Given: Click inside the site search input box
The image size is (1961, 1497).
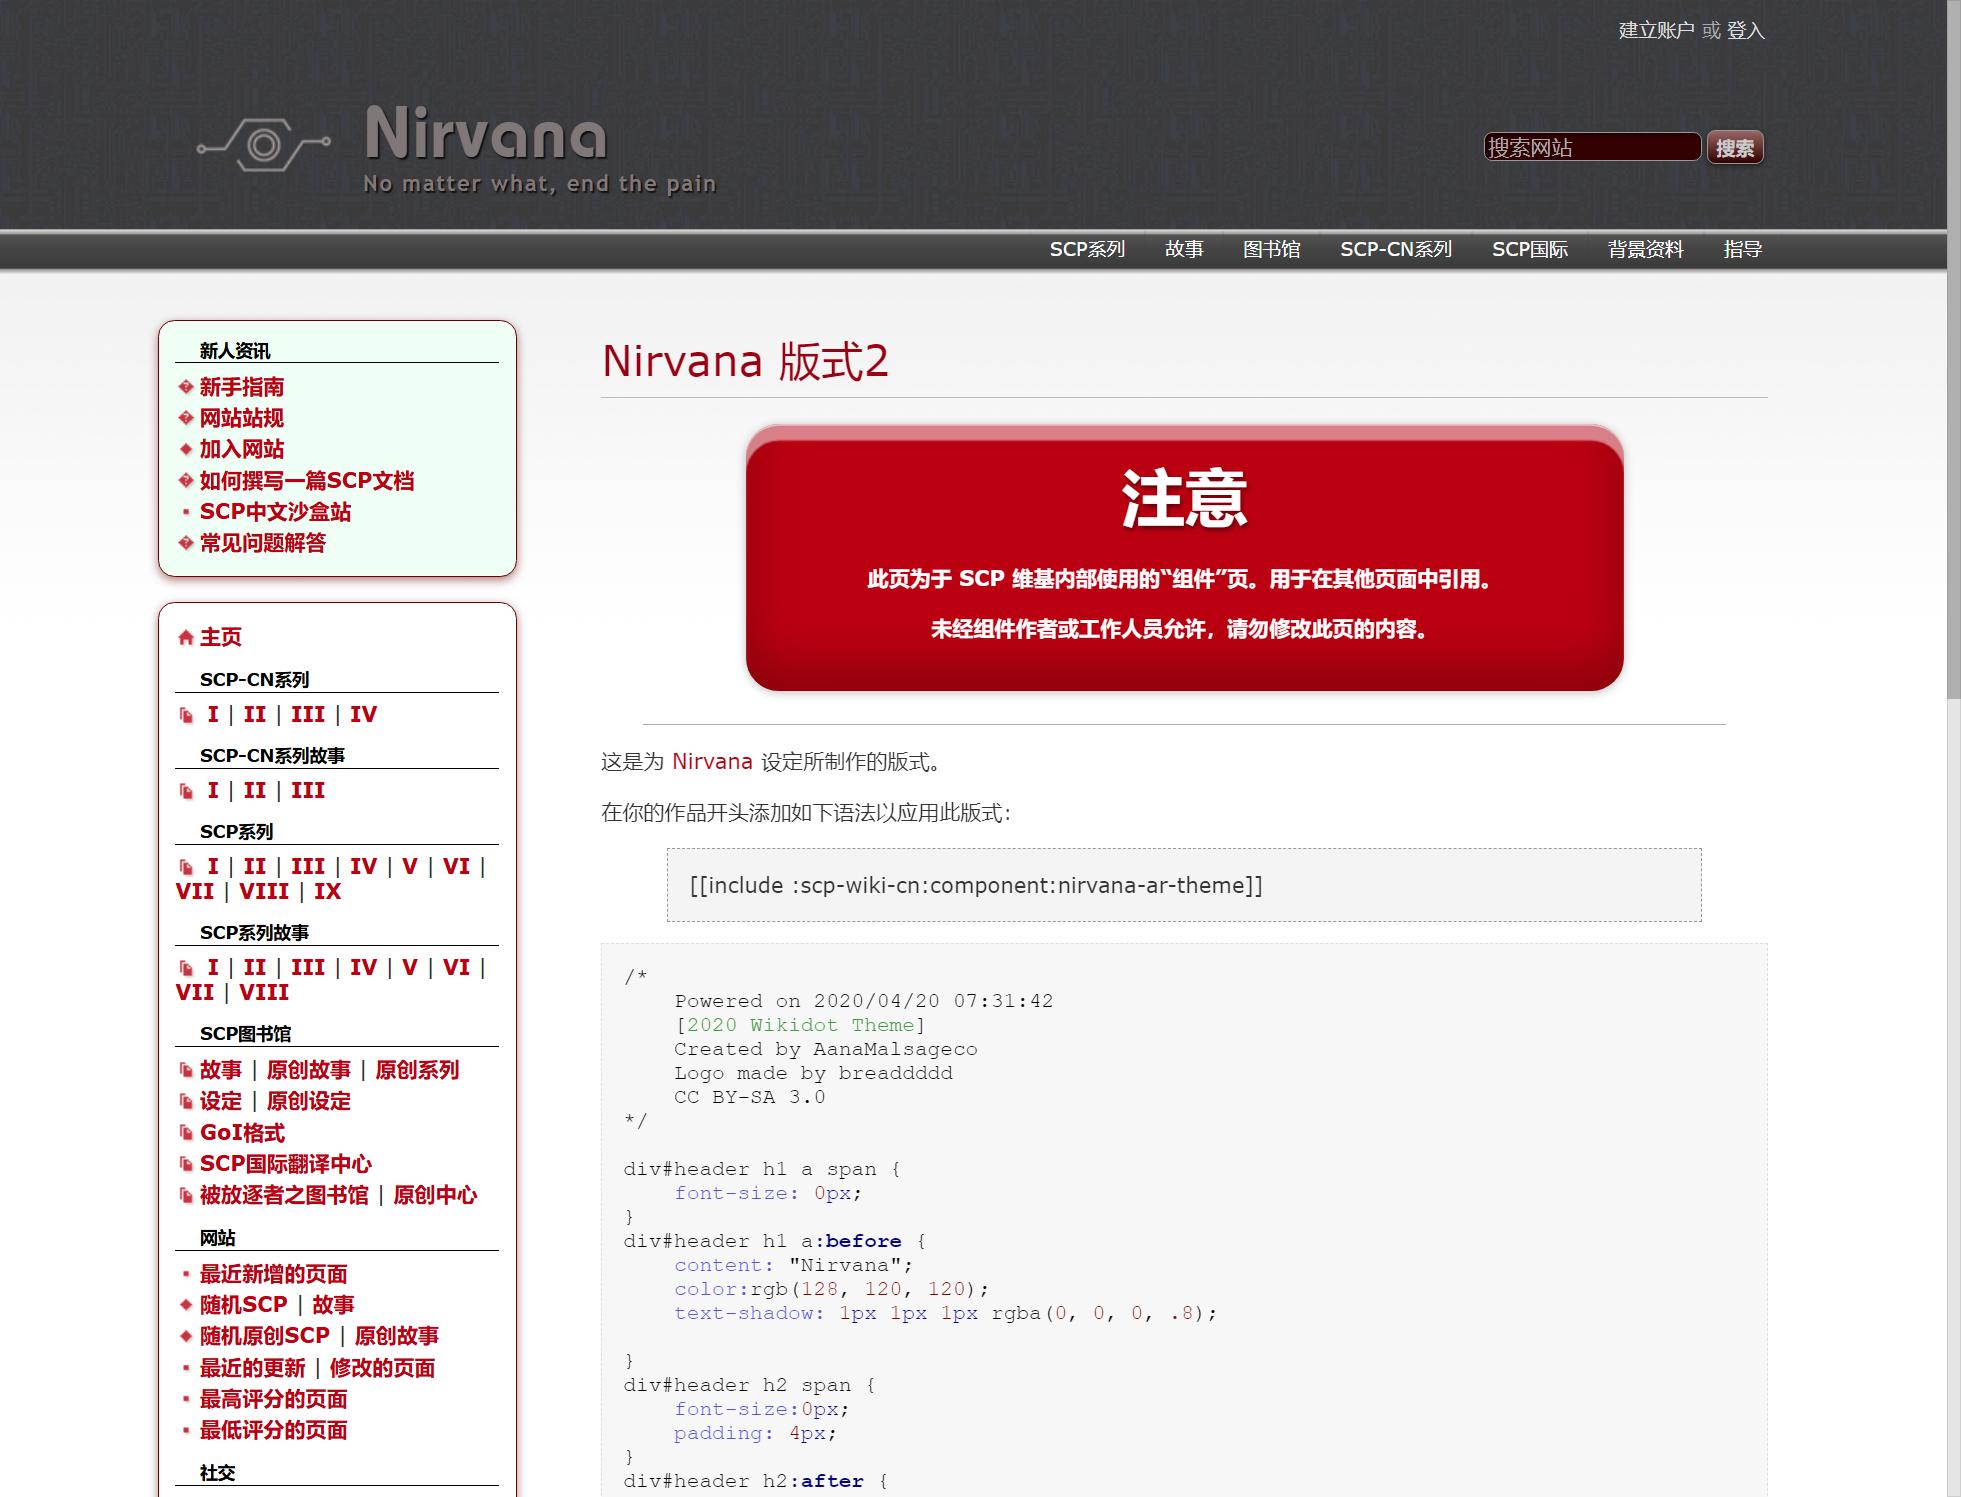Looking at the screenshot, I should click(x=1591, y=147).
